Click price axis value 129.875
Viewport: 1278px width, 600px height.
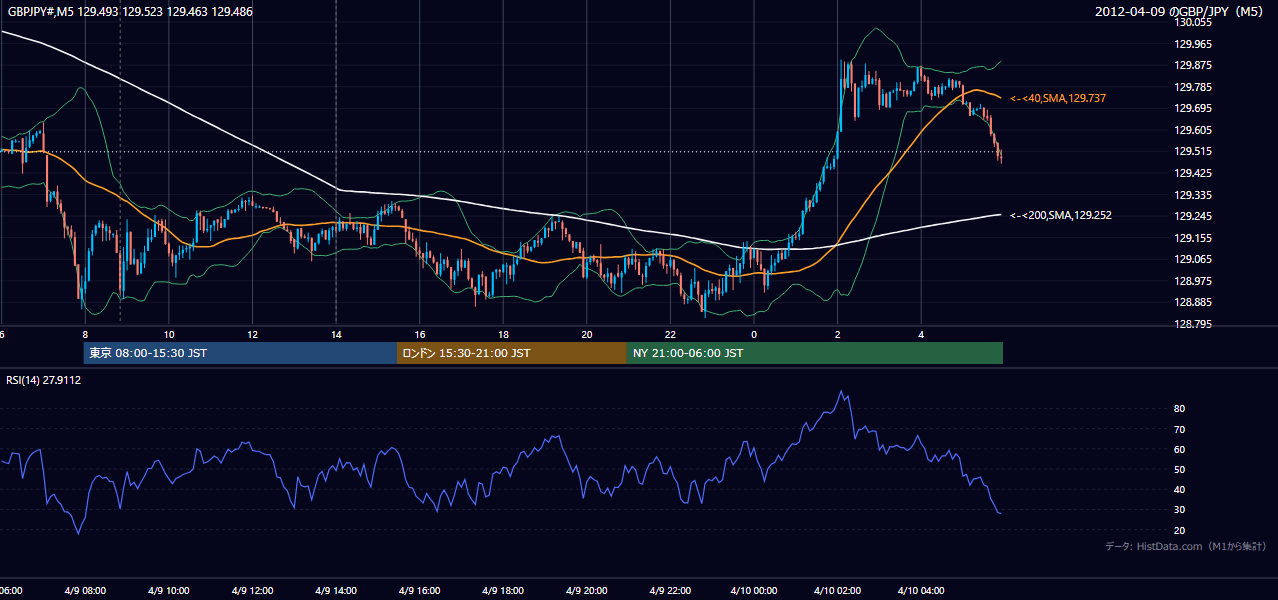click(x=1194, y=66)
